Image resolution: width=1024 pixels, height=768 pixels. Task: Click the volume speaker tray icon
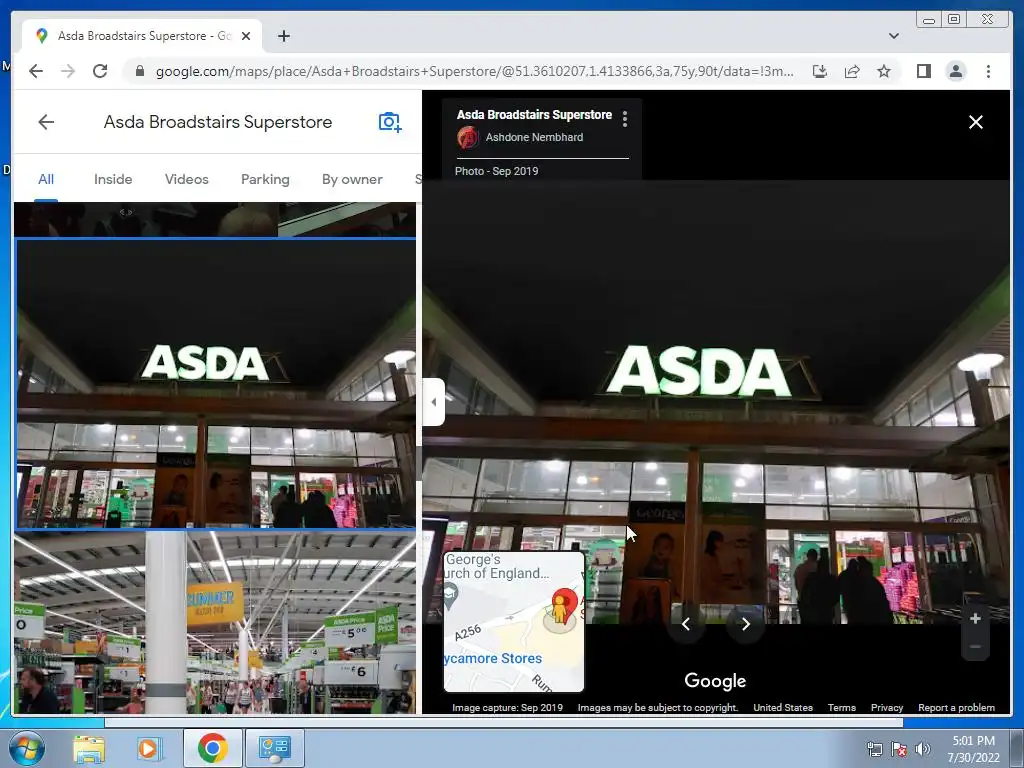click(922, 749)
